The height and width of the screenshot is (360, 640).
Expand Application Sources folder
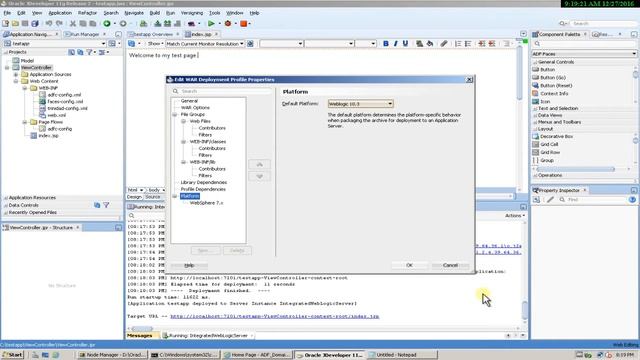click(16, 75)
